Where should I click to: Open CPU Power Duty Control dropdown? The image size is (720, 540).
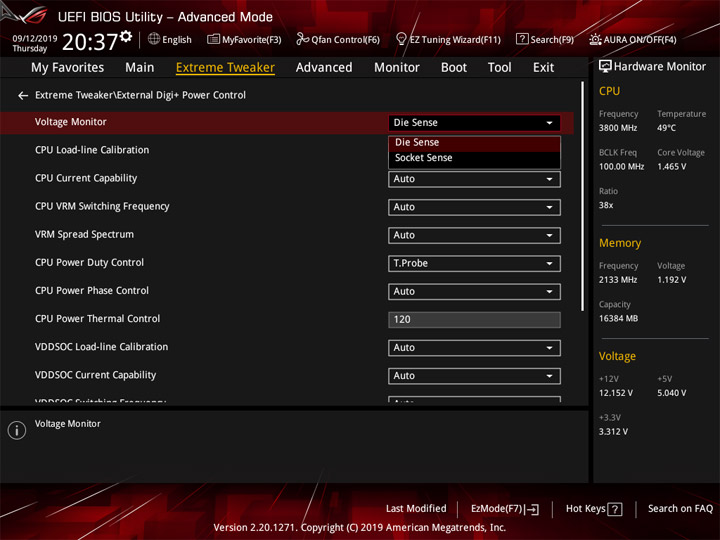click(474, 263)
